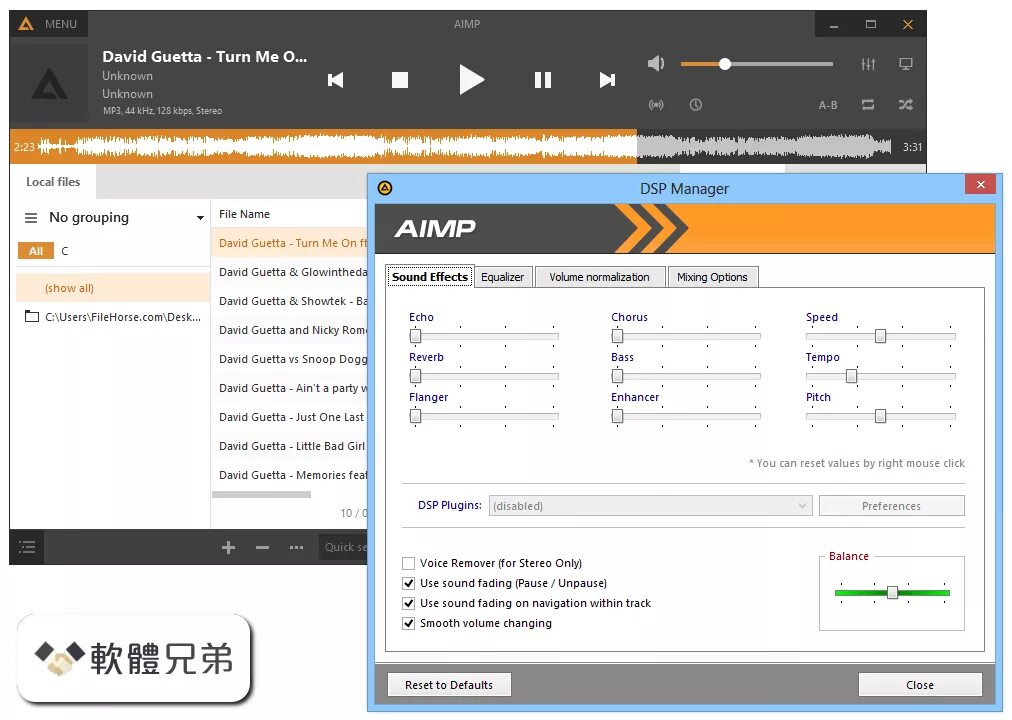Image resolution: width=1012 pixels, height=720 pixels.
Task: Toggle Smooth volume changing checkbox
Action: (409, 623)
